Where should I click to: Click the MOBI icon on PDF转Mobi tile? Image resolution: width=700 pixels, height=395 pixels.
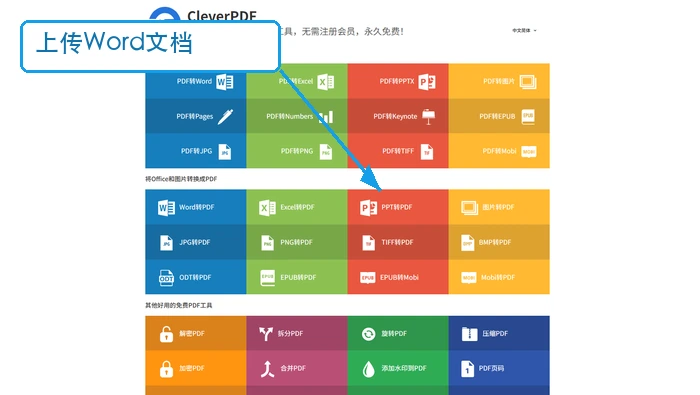pyautogui.click(x=529, y=152)
